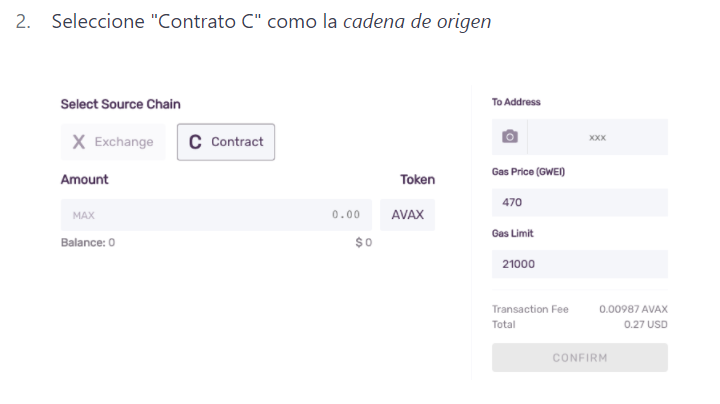The height and width of the screenshot is (404, 720).
Task: Click the CONFIRM button
Action: [x=579, y=358]
